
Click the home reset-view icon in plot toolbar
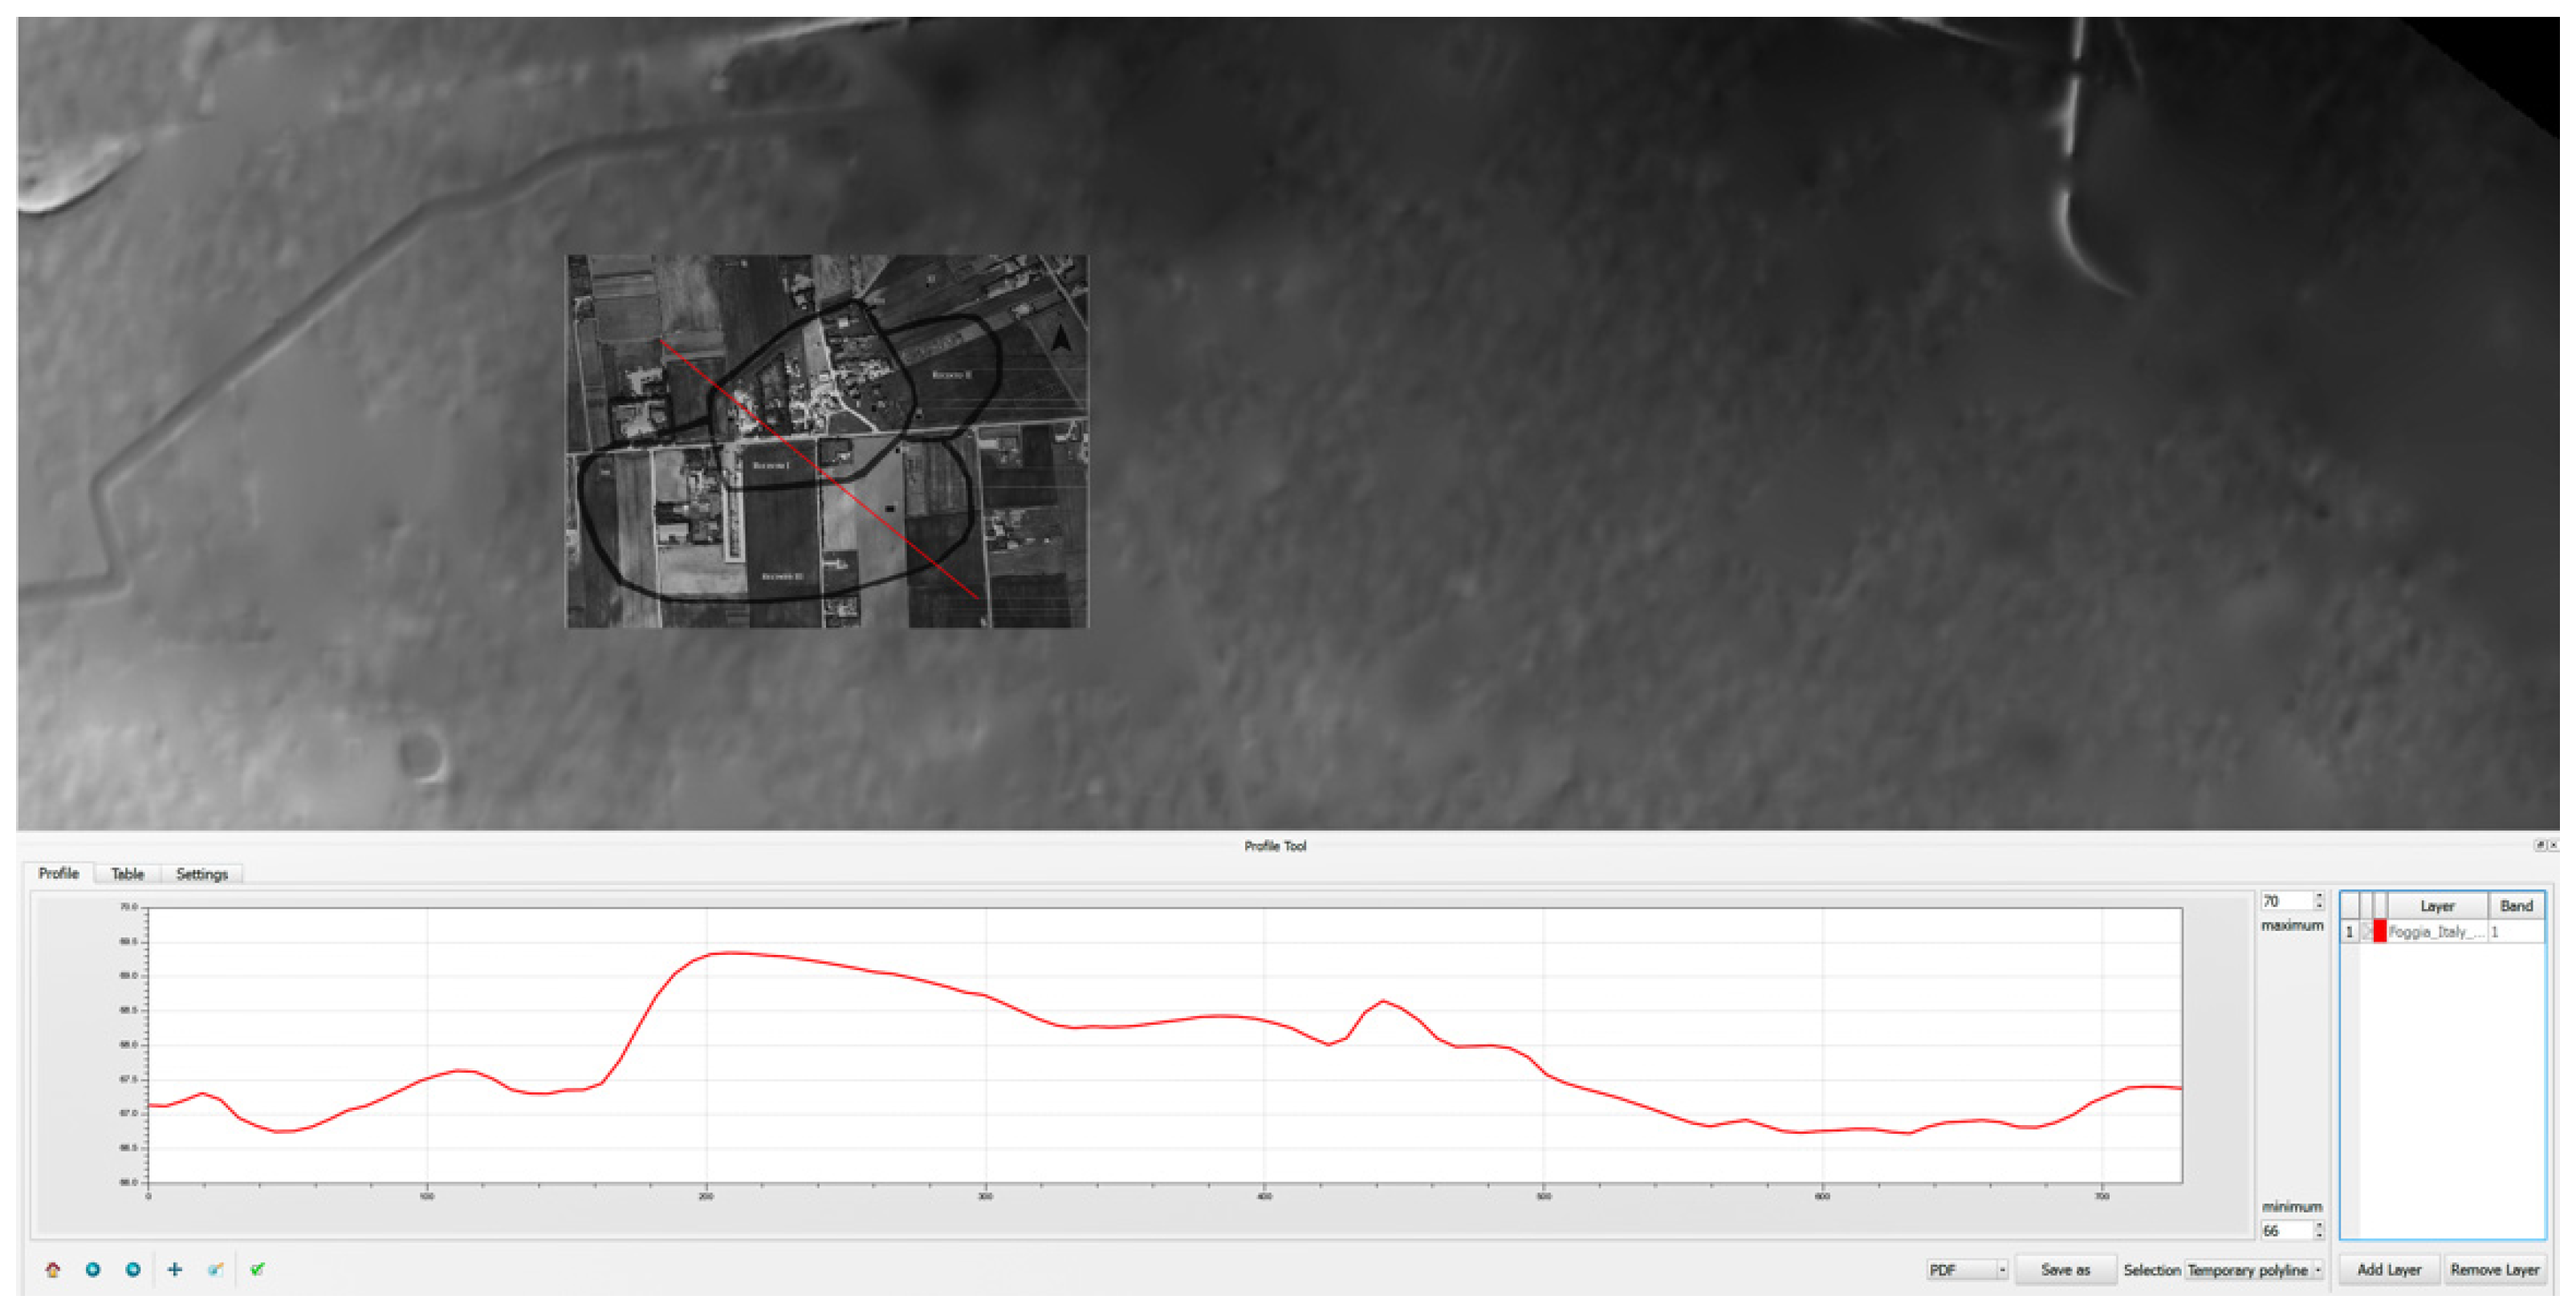pos(53,1269)
